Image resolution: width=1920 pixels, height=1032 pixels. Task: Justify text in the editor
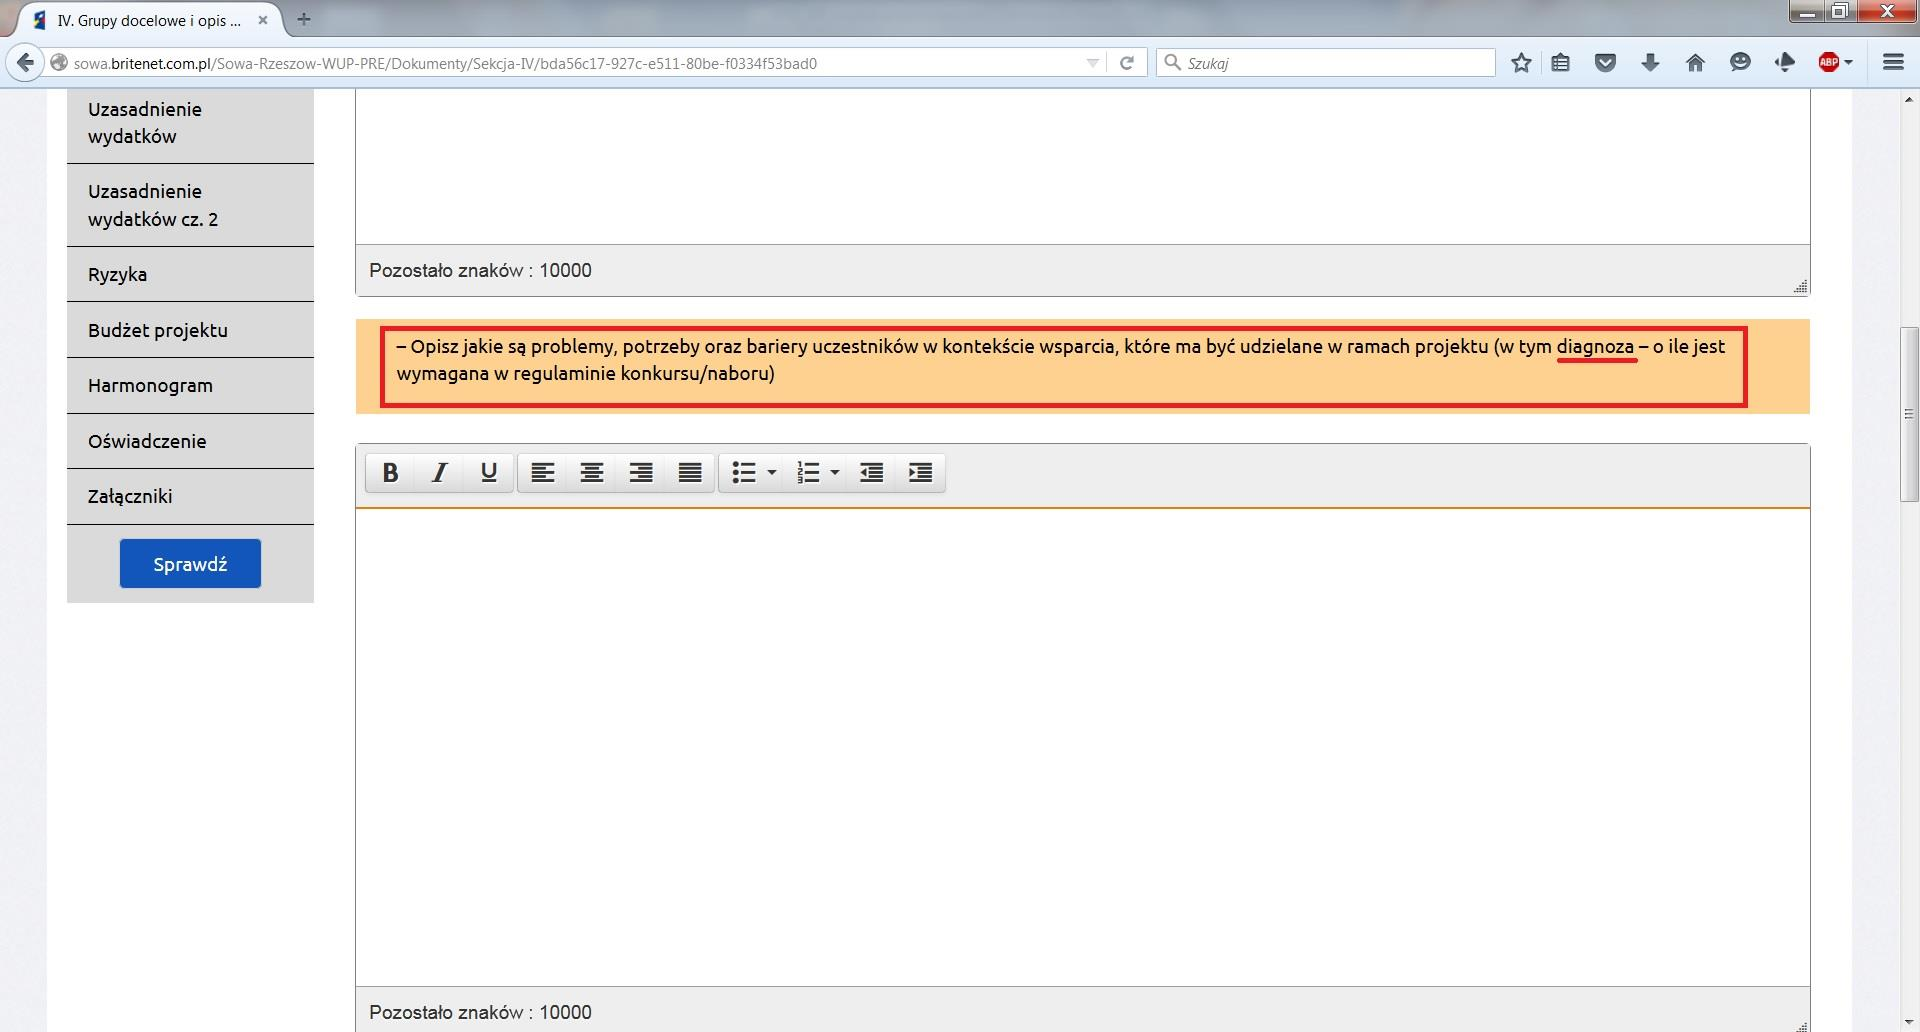(x=690, y=472)
